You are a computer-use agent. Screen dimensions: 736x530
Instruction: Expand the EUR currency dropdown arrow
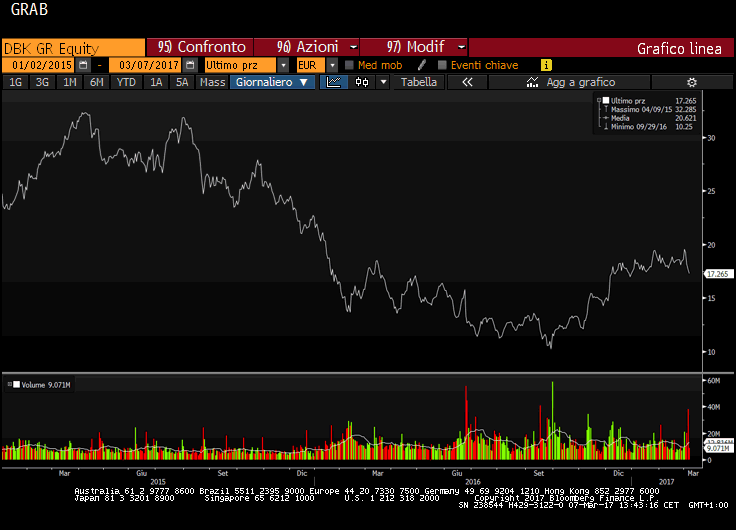tap(332, 65)
